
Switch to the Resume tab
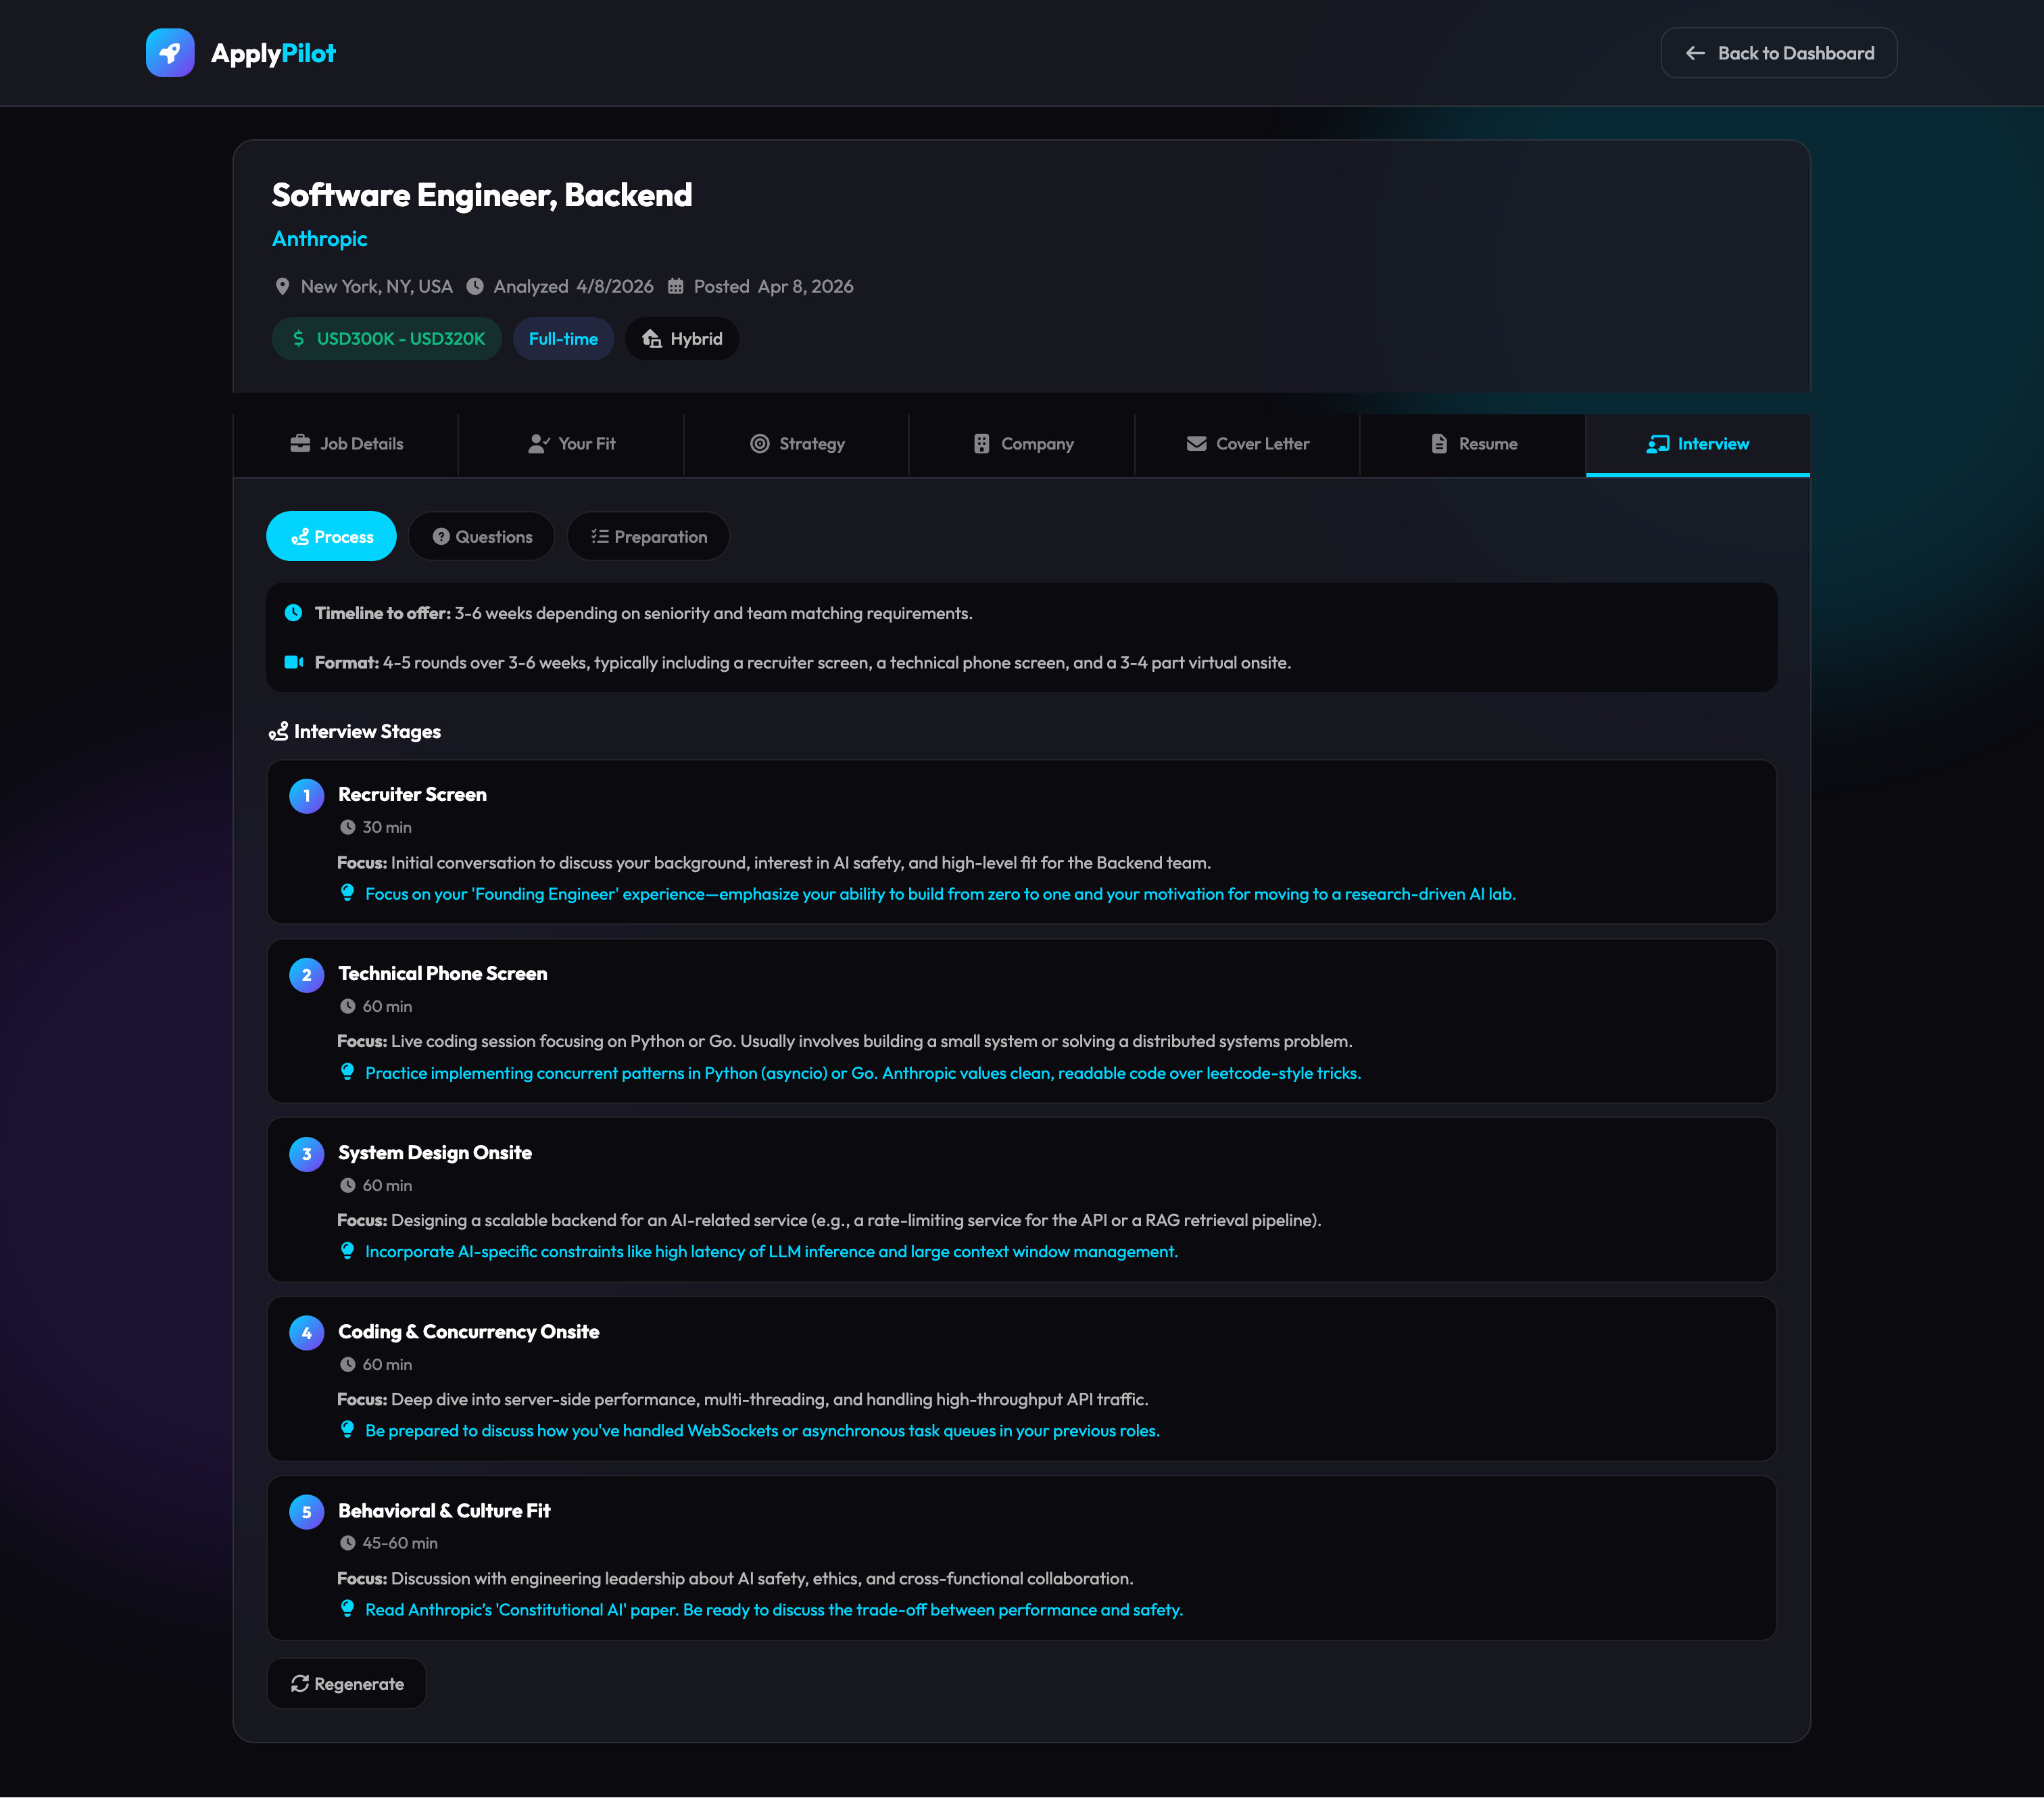click(x=1473, y=444)
